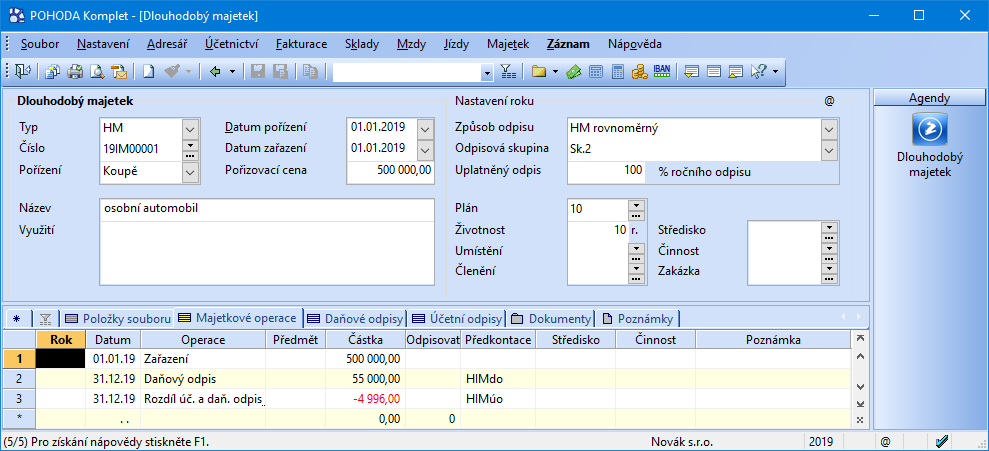
Task: Expand the Datum pořízení date dropdown
Action: click(425, 128)
